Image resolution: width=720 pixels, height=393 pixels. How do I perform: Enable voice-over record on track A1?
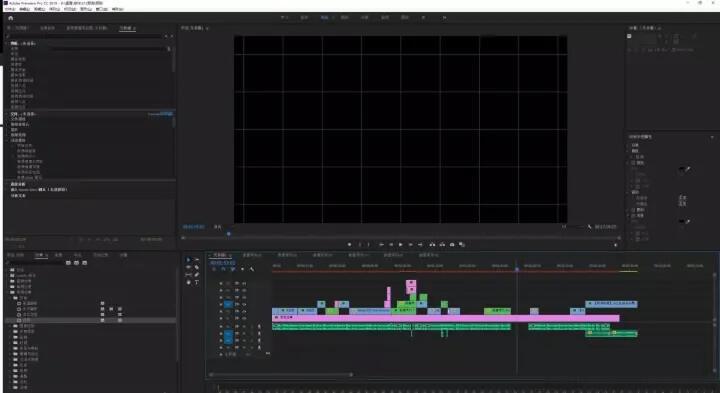pos(259,327)
